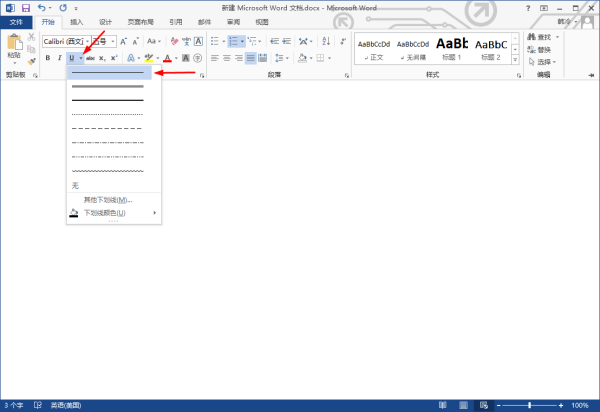Apply red font color
The height and width of the screenshot is (412, 600).
[x=167, y=58]
